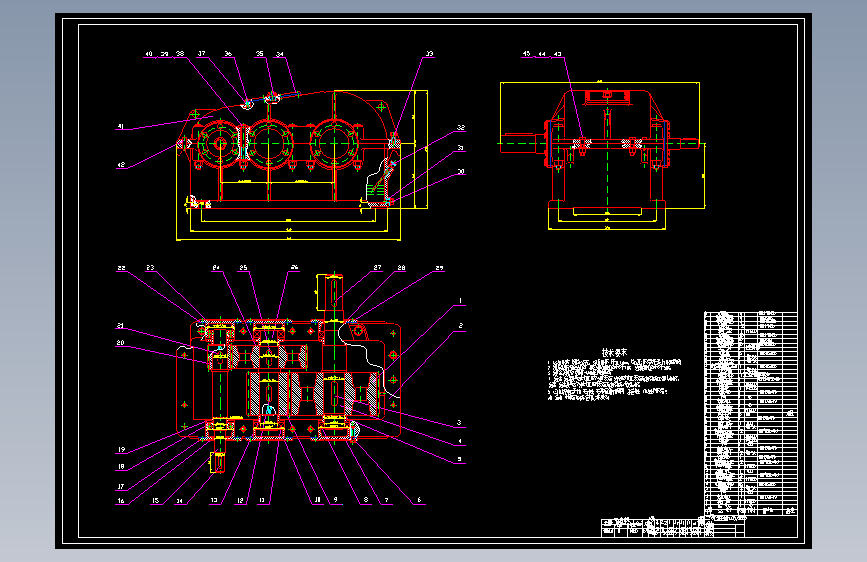The width and height of the screenshot is (867, 562).
Task: Select part number label 8
Action: click(x=365, y=501)
